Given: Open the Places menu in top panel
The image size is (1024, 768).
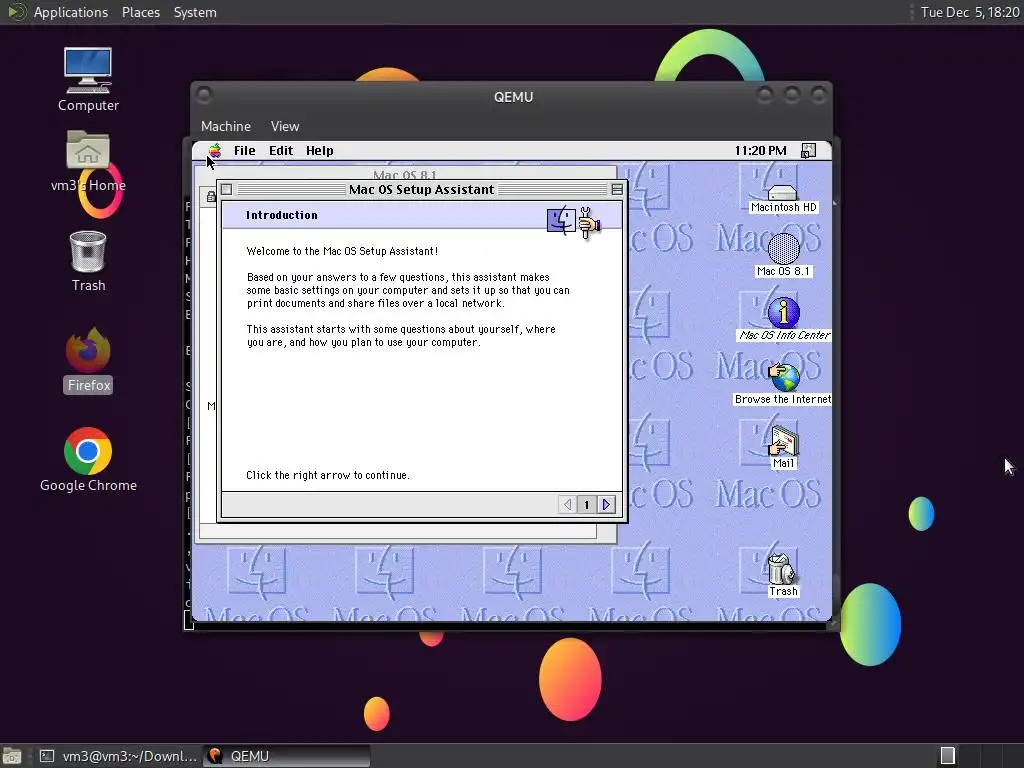Looking at the screenshot, I should (x=140, y=12).
